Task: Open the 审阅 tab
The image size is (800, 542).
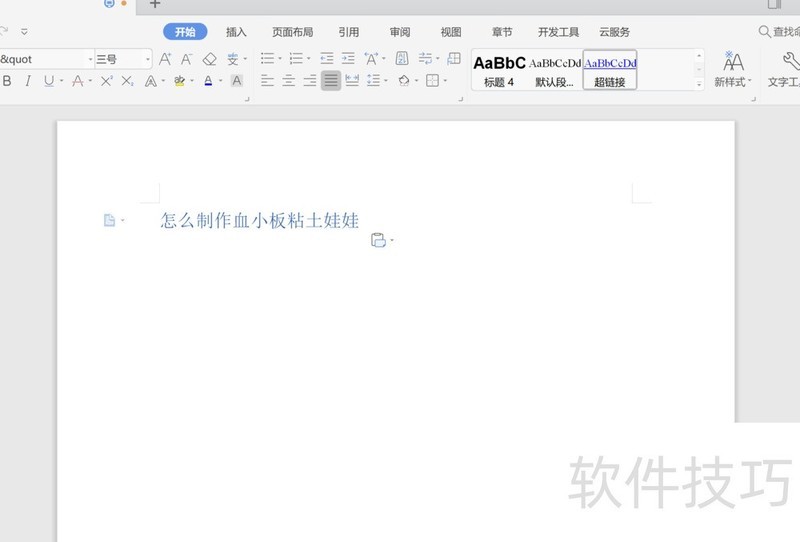Action: (x=400, y=32)
